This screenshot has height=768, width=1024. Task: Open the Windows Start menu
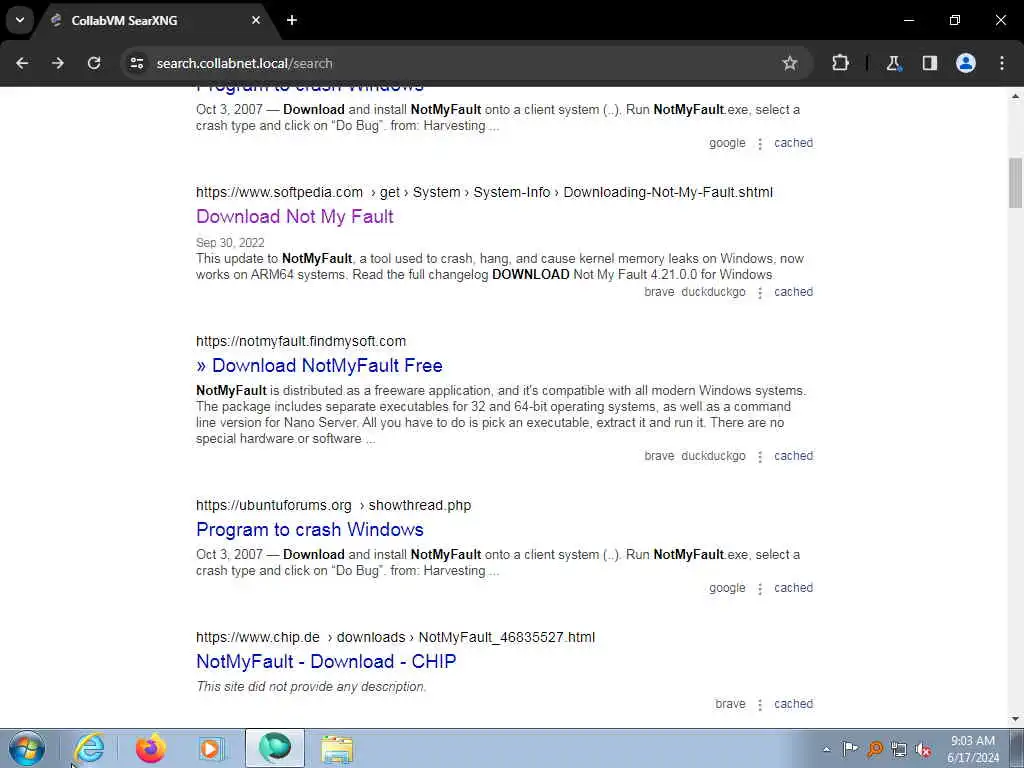(x=27, y=748)
